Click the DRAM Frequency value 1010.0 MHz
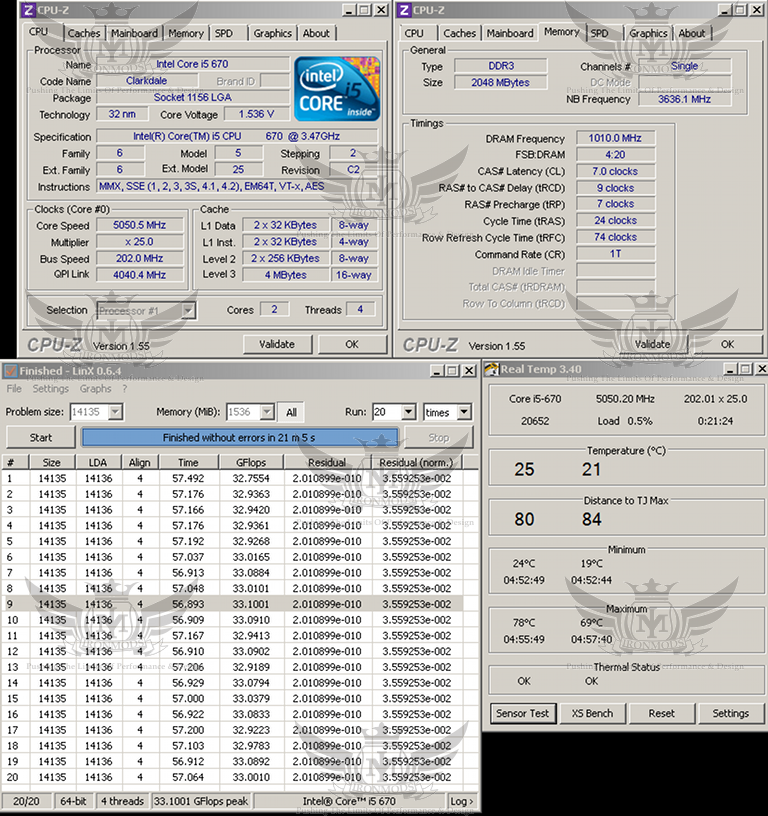Viewport: 768px width, 816px height. pyautogui.click(x=615, y=138)
